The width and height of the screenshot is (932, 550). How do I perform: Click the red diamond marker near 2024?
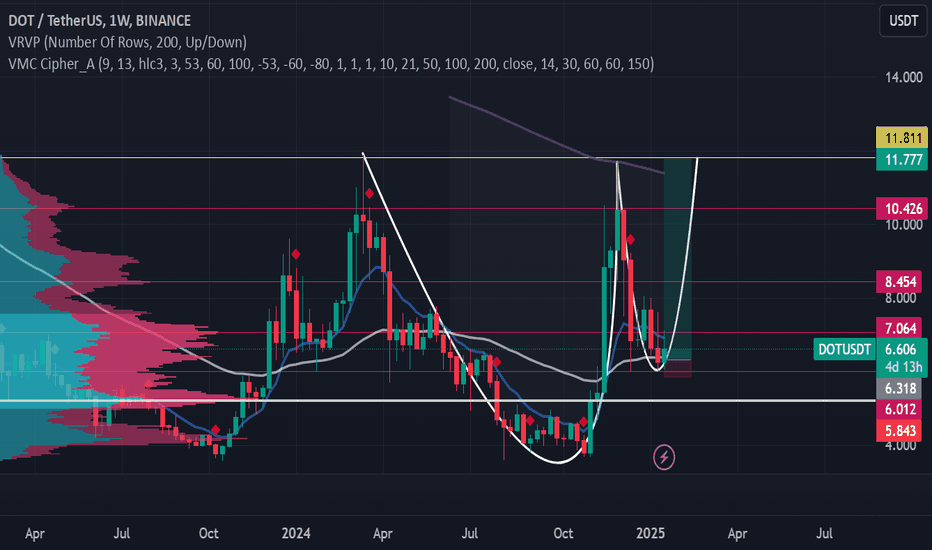(x=295, y=254)
